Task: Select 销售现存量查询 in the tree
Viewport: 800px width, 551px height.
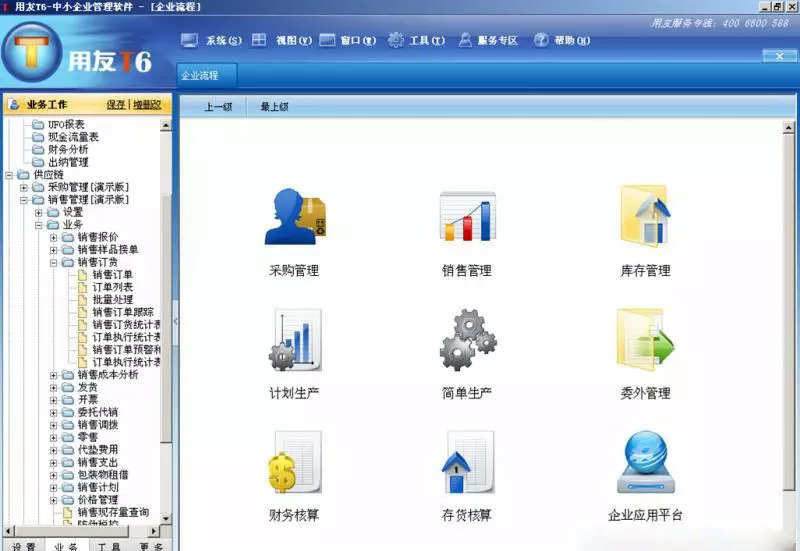Action: click(x=113, y=512)
